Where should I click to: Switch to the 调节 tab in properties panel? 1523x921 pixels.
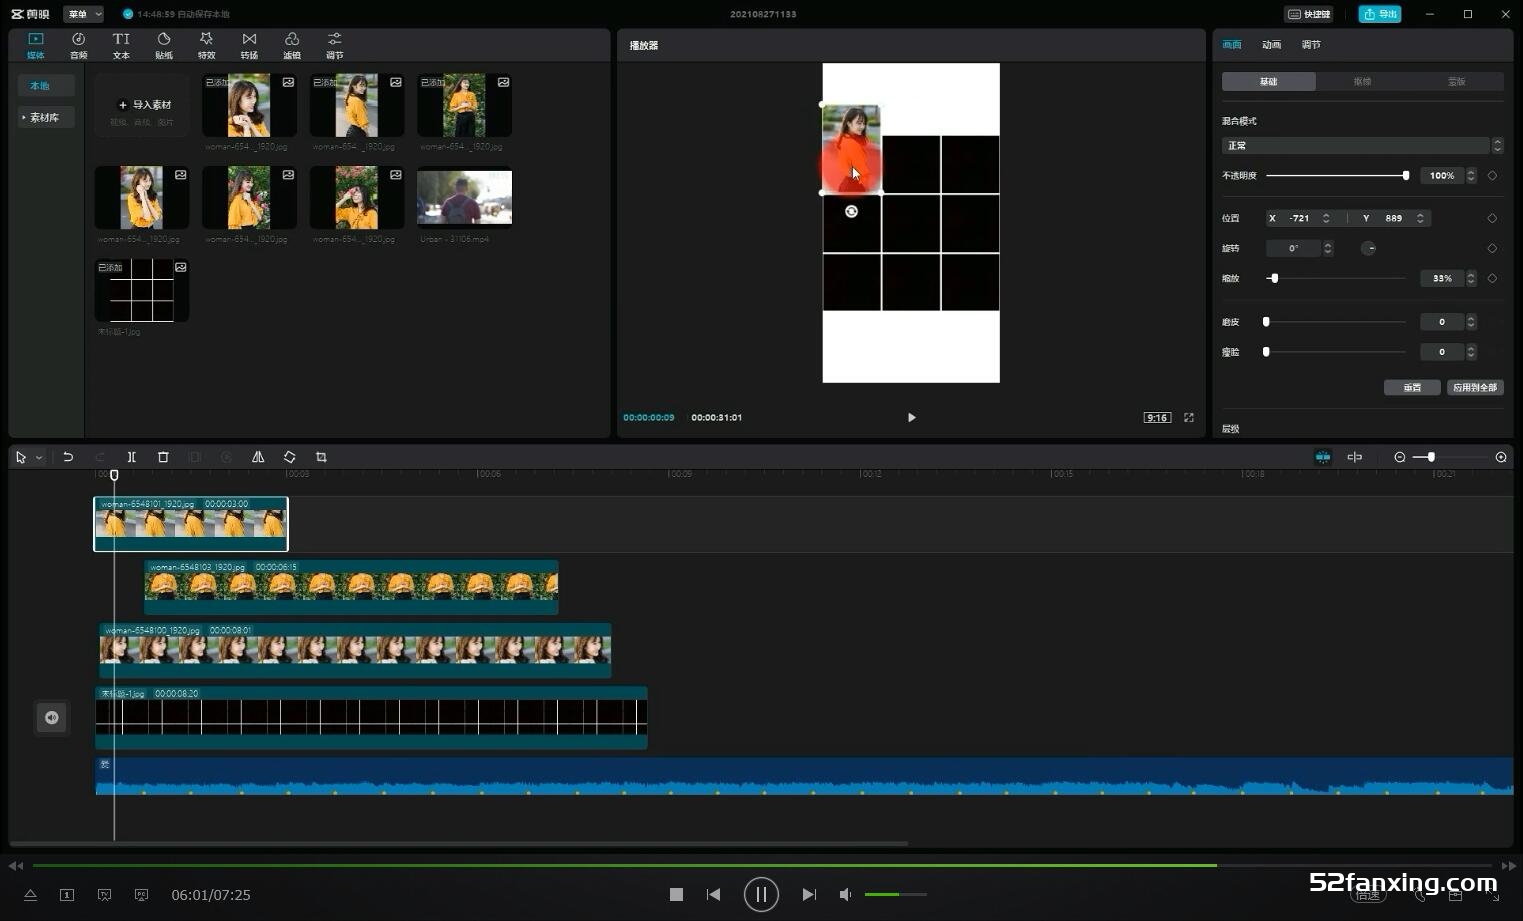pos(1311,45)
